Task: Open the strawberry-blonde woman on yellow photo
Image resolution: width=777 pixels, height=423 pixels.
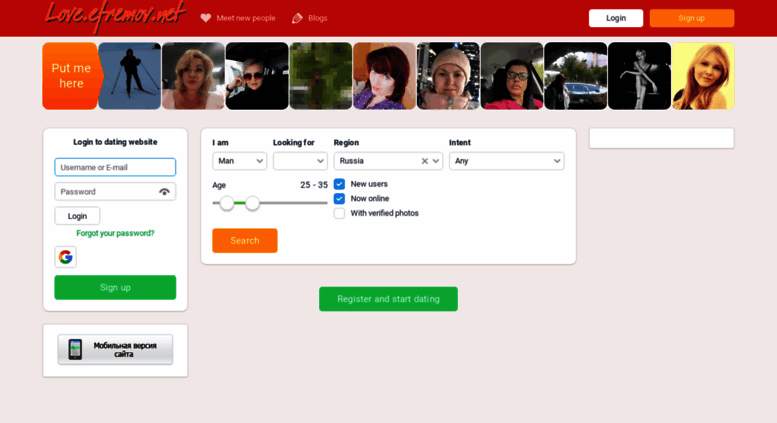Action: click(x=703, y=76)
